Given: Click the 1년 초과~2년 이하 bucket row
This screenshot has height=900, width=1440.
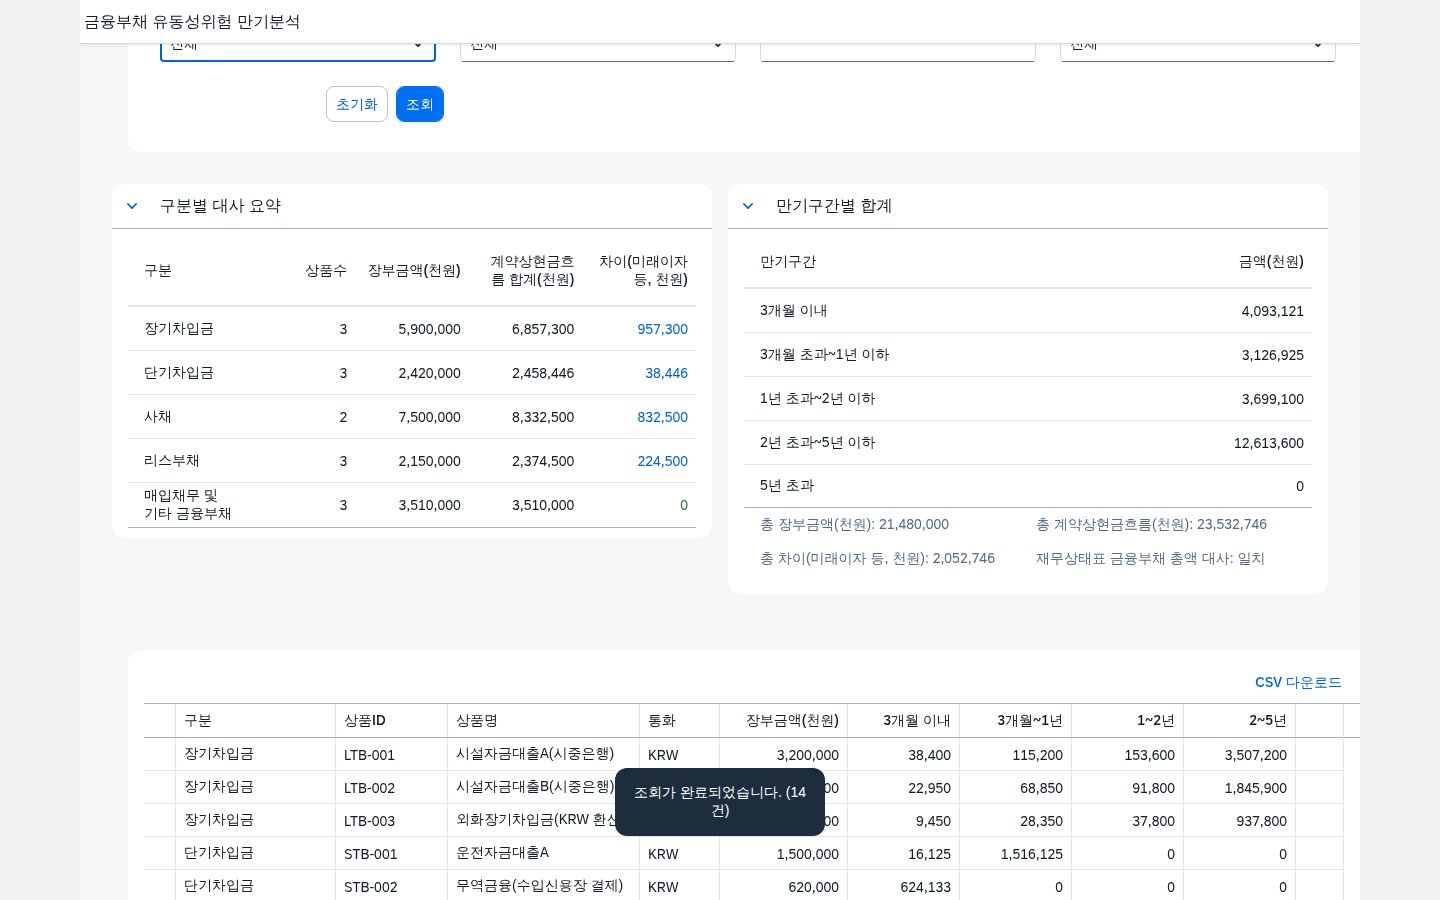Looking at the screenshot, I should 1028,399.
